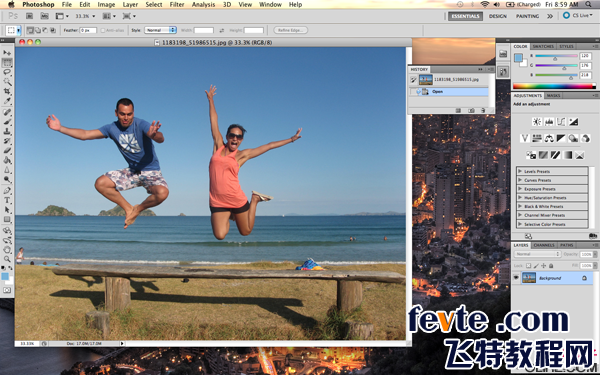The height and width of the screenshot is (375, 600).
Task: Pick the Move tool
Action: (x=7, y=53)
